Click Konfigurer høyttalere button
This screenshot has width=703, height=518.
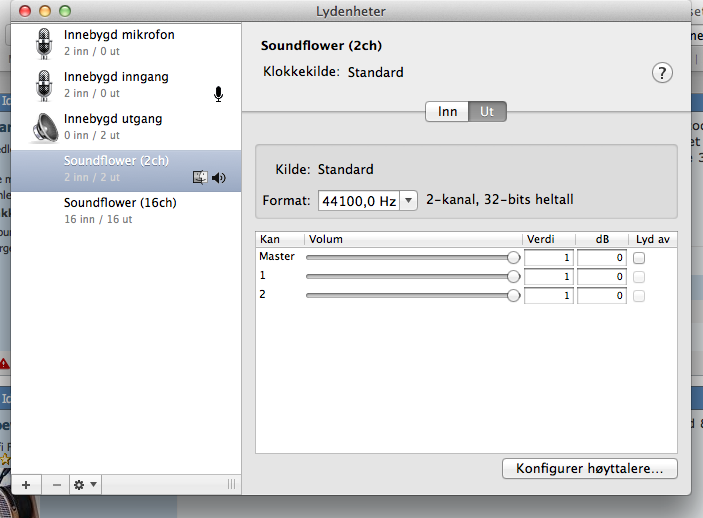pos(590,468)
